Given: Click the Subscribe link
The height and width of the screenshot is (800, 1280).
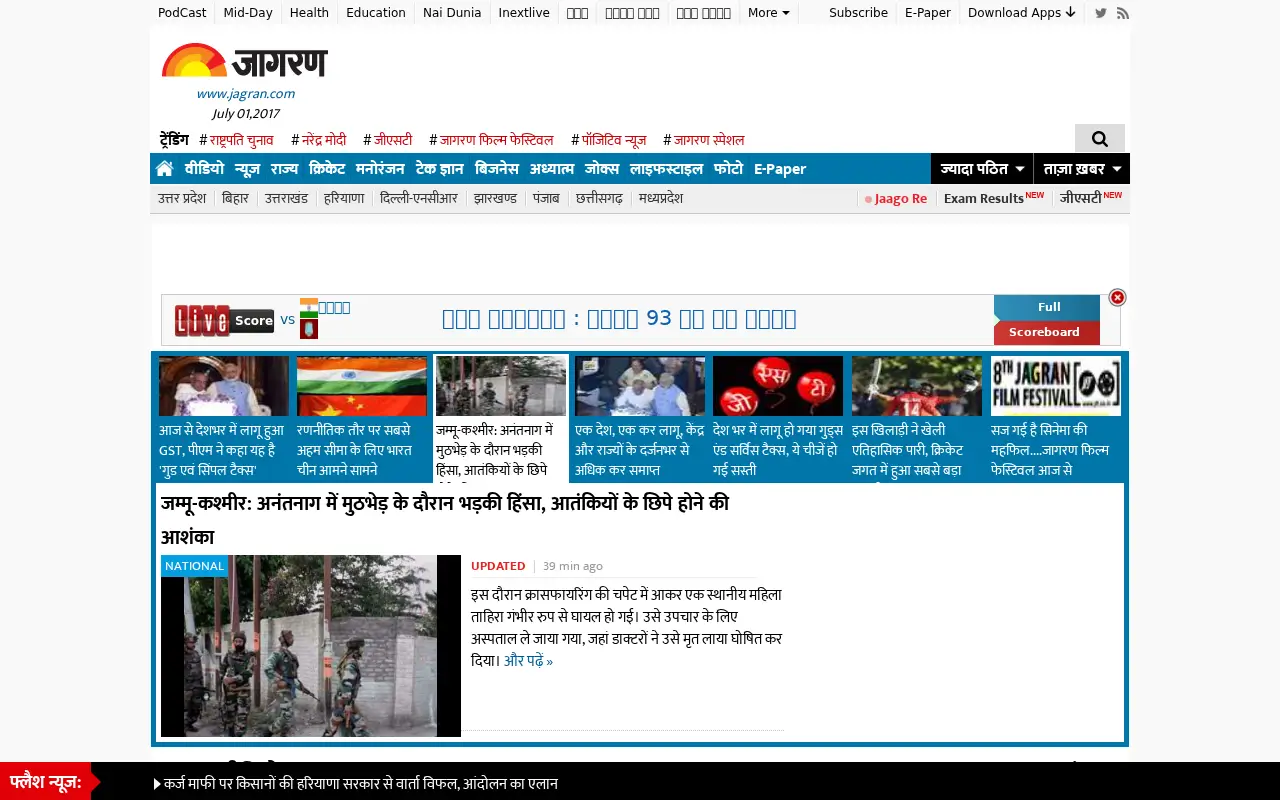Looking at the screenshot, I should tap(858, 13).
